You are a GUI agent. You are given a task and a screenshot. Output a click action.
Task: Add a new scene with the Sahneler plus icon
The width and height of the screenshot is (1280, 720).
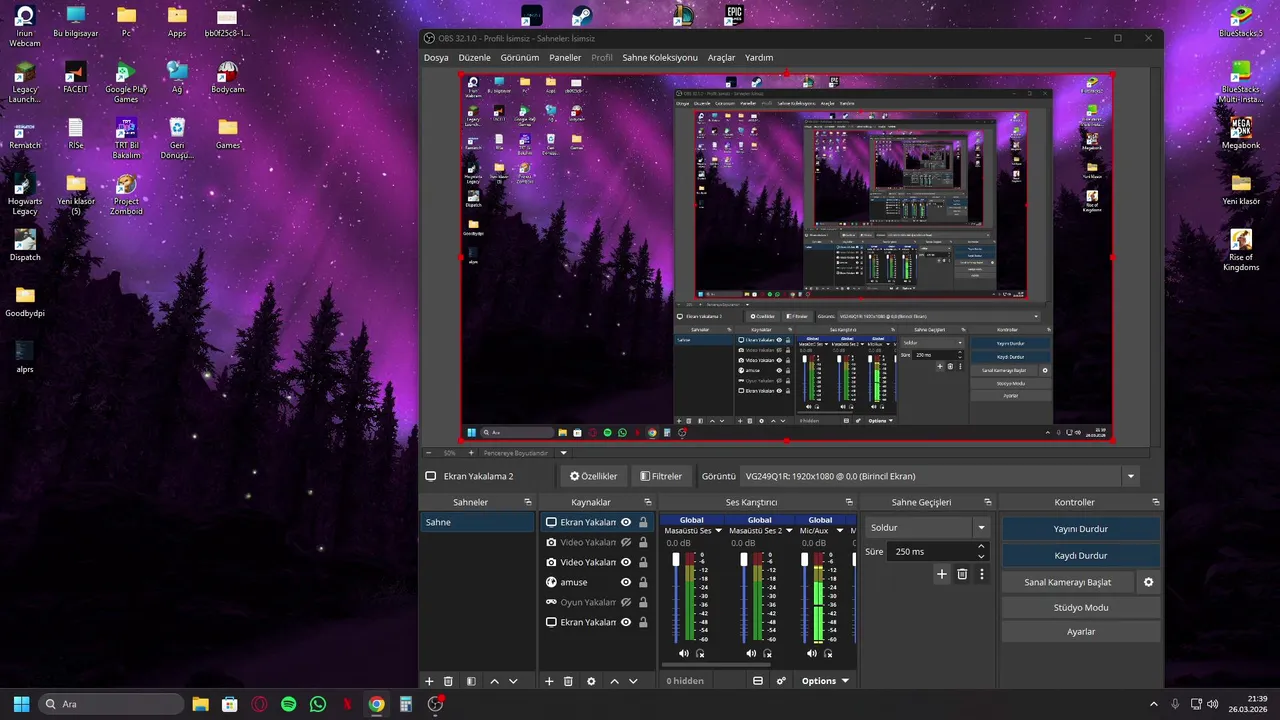click(x=429, y=681)
